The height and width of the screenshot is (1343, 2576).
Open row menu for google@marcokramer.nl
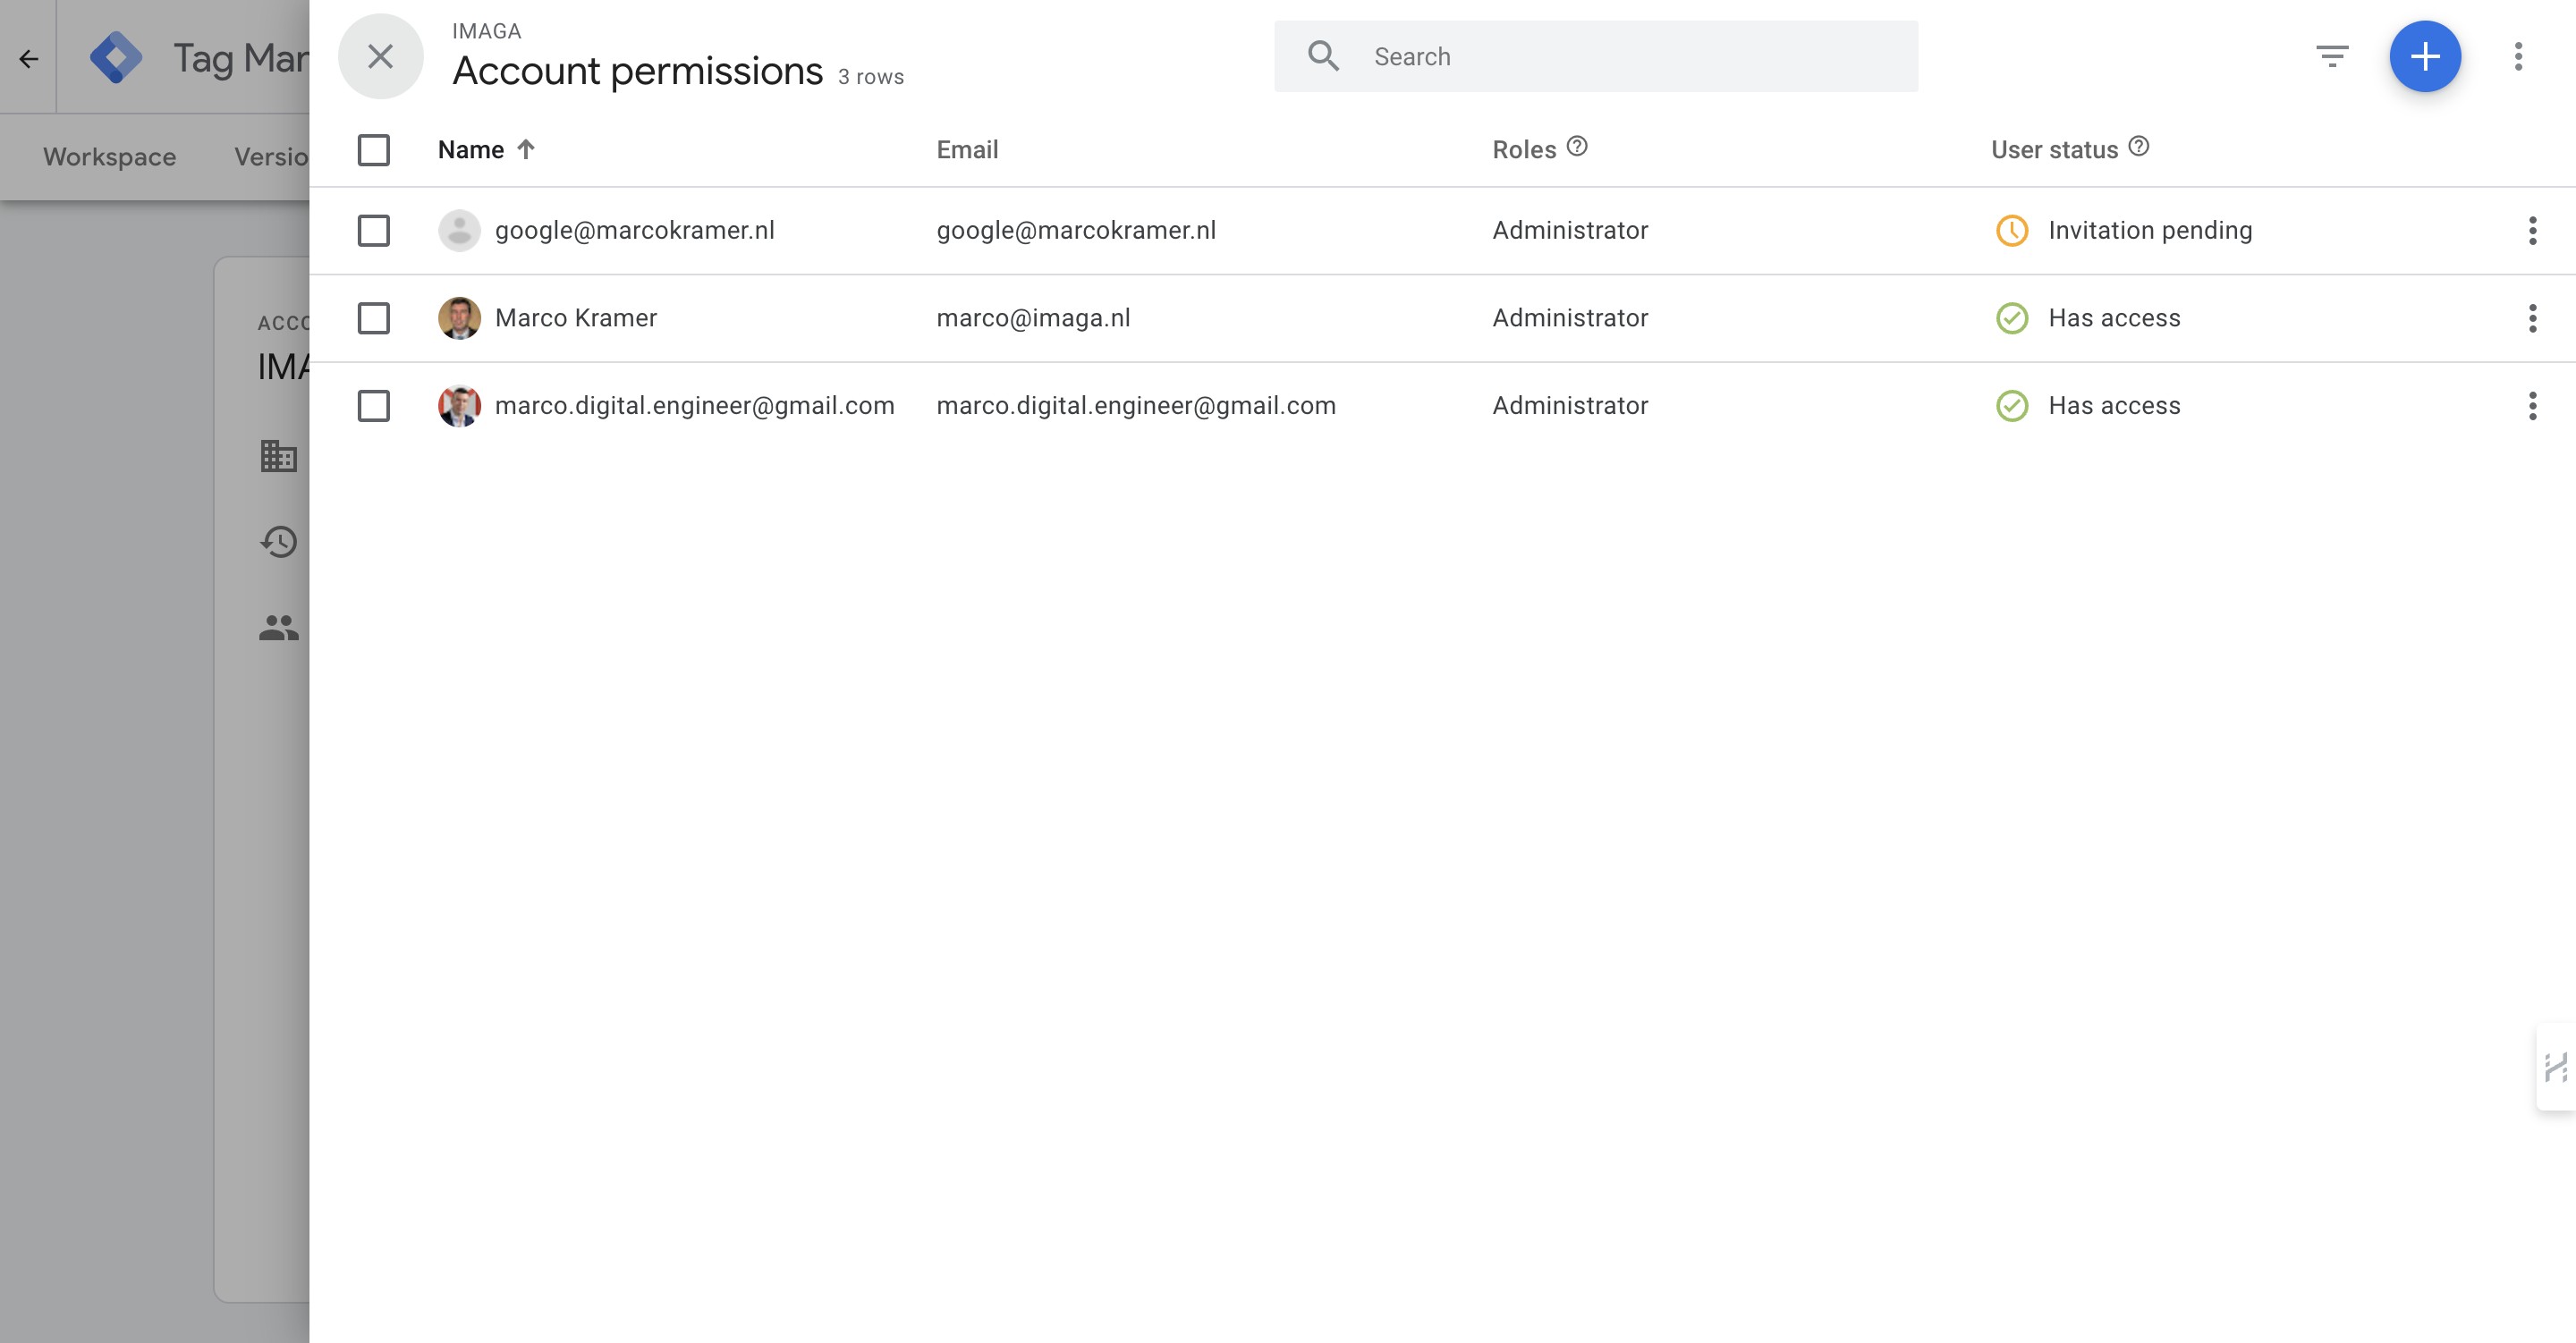(2532, 231)
